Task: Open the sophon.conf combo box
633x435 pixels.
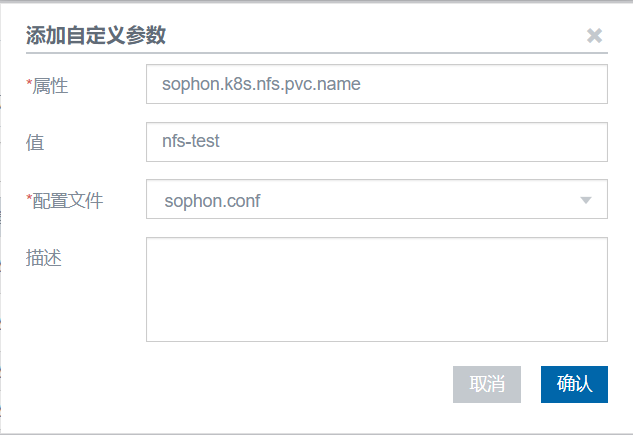Action: [x=376, y=200]
